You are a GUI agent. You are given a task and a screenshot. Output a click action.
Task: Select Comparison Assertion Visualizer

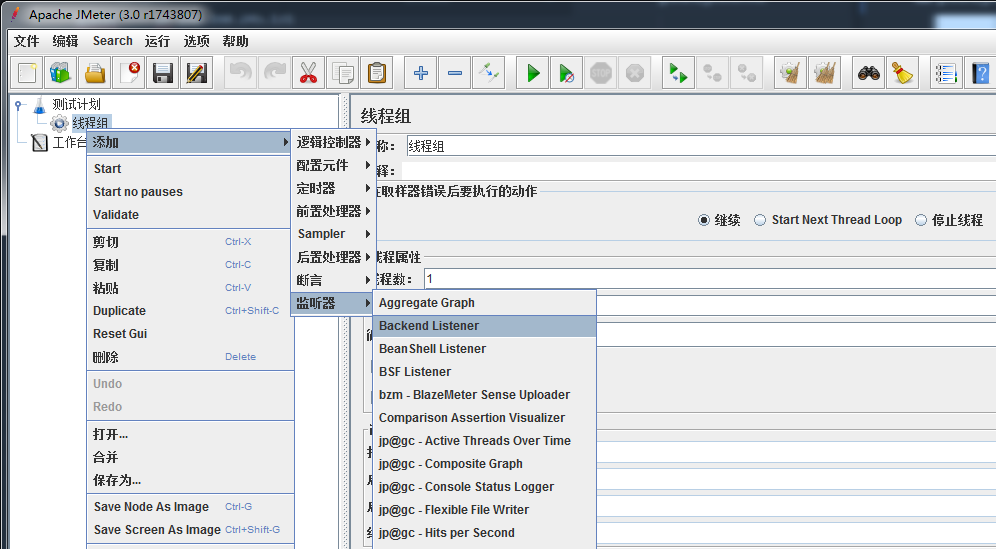click(485, 417)
